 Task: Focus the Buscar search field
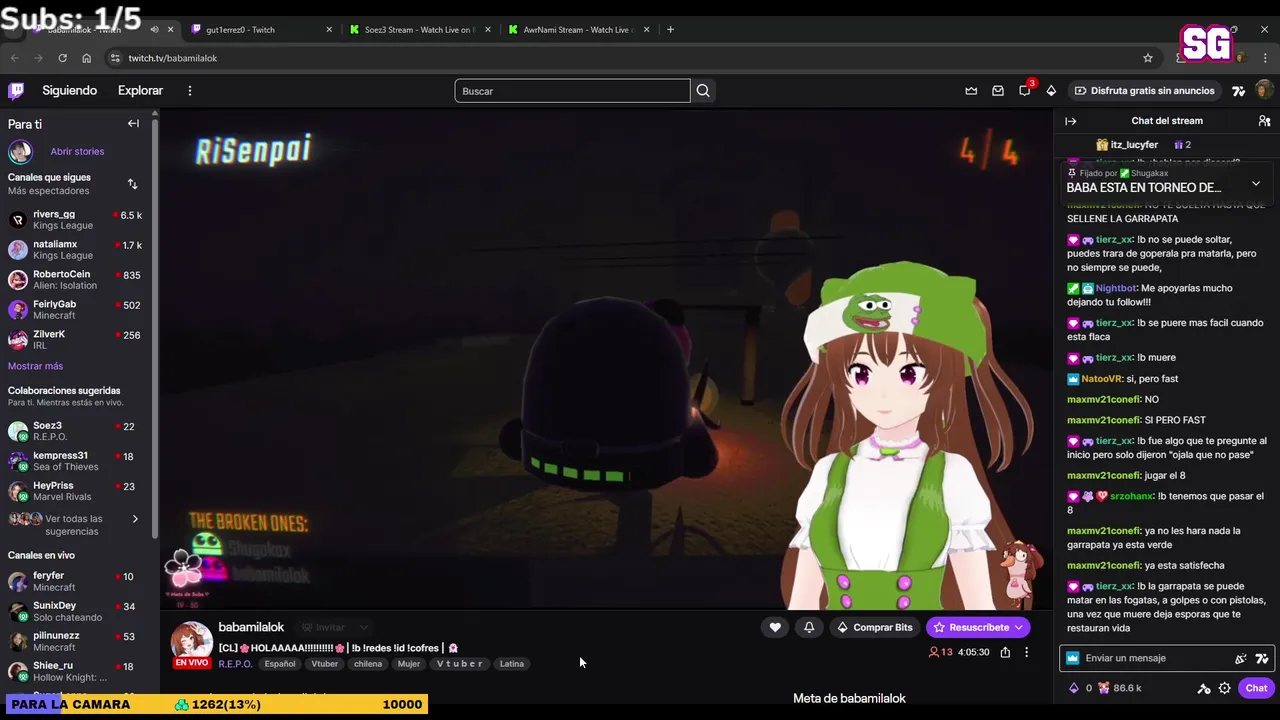point(572,91)
